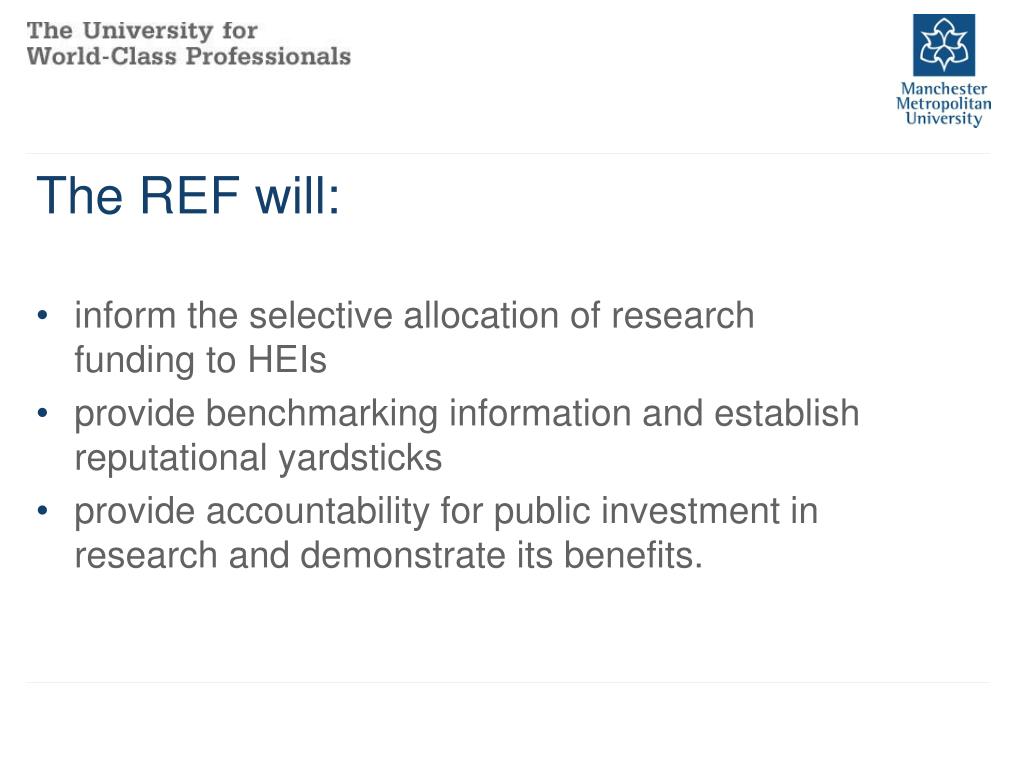The width and height of the screenshot is (1024, 768).
Task: Click 'provide accountability for public investment in' line
Action: 446,511
